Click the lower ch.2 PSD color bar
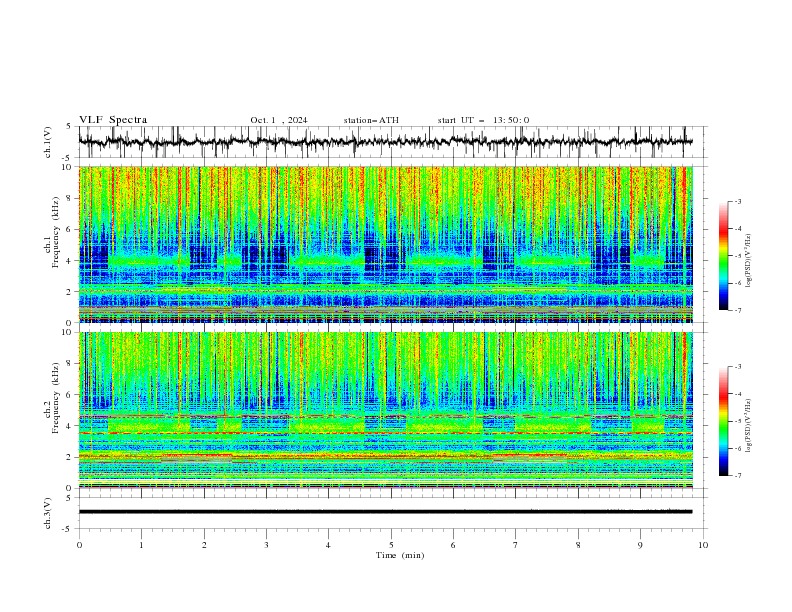 coord(723,421)
